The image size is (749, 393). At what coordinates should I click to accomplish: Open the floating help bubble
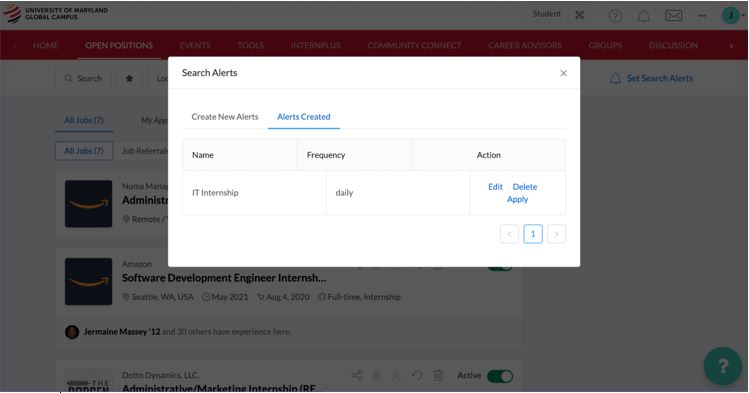coord(723,366)
